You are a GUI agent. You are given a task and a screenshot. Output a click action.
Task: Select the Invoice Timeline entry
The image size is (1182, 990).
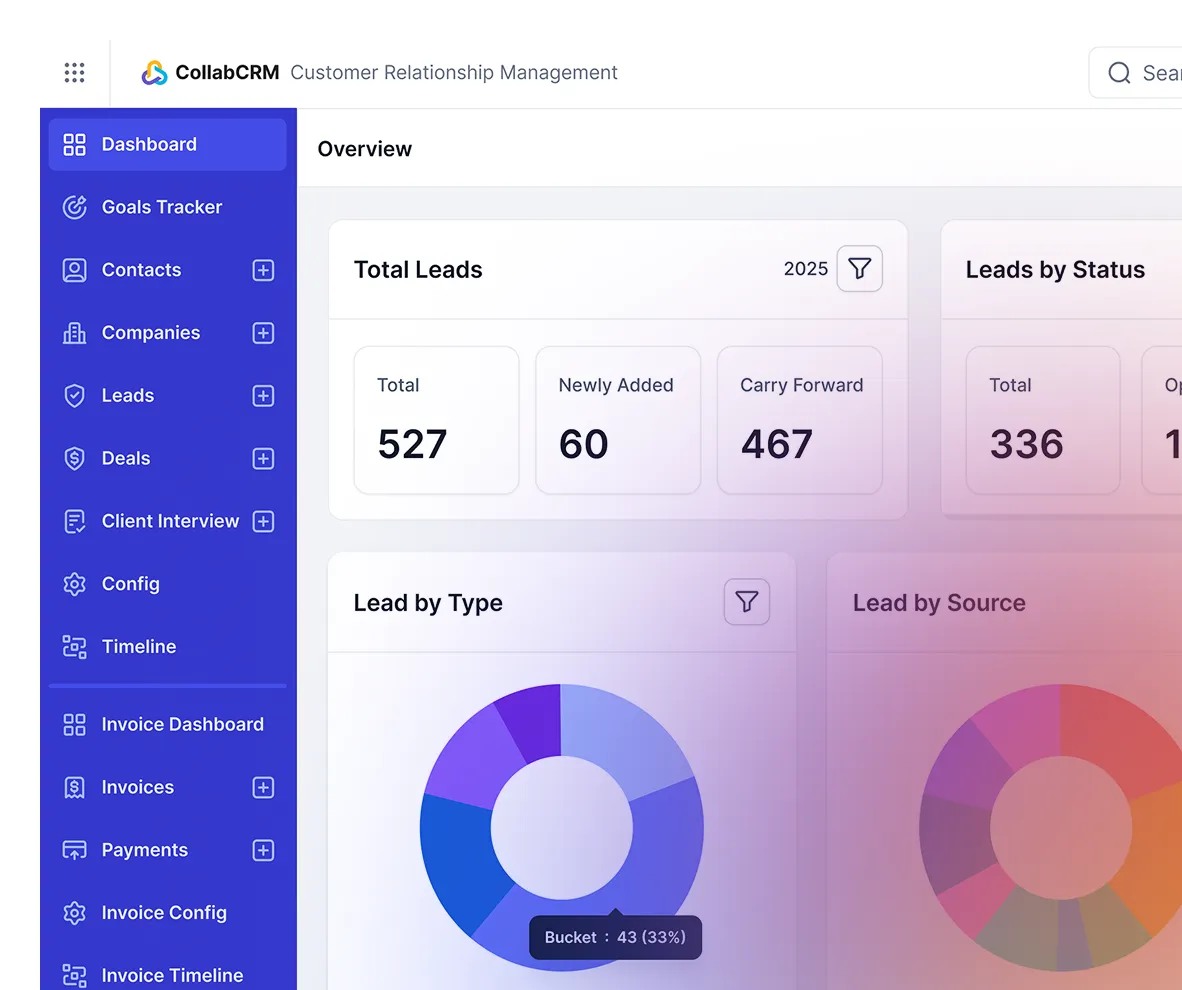tap(172, 975)
